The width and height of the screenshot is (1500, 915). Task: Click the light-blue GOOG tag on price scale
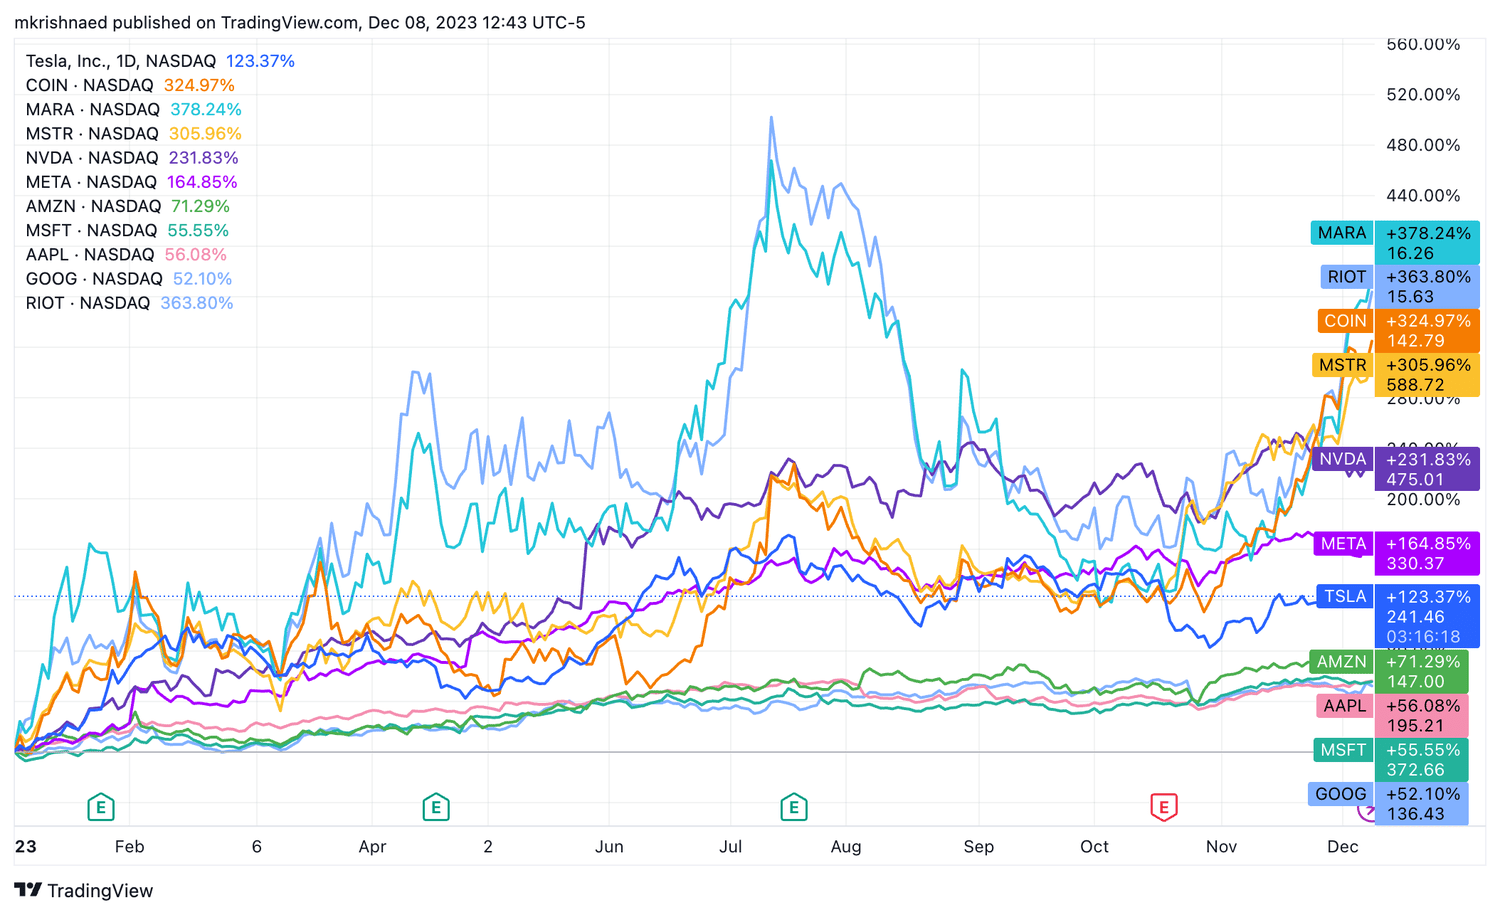[1340, 794]
